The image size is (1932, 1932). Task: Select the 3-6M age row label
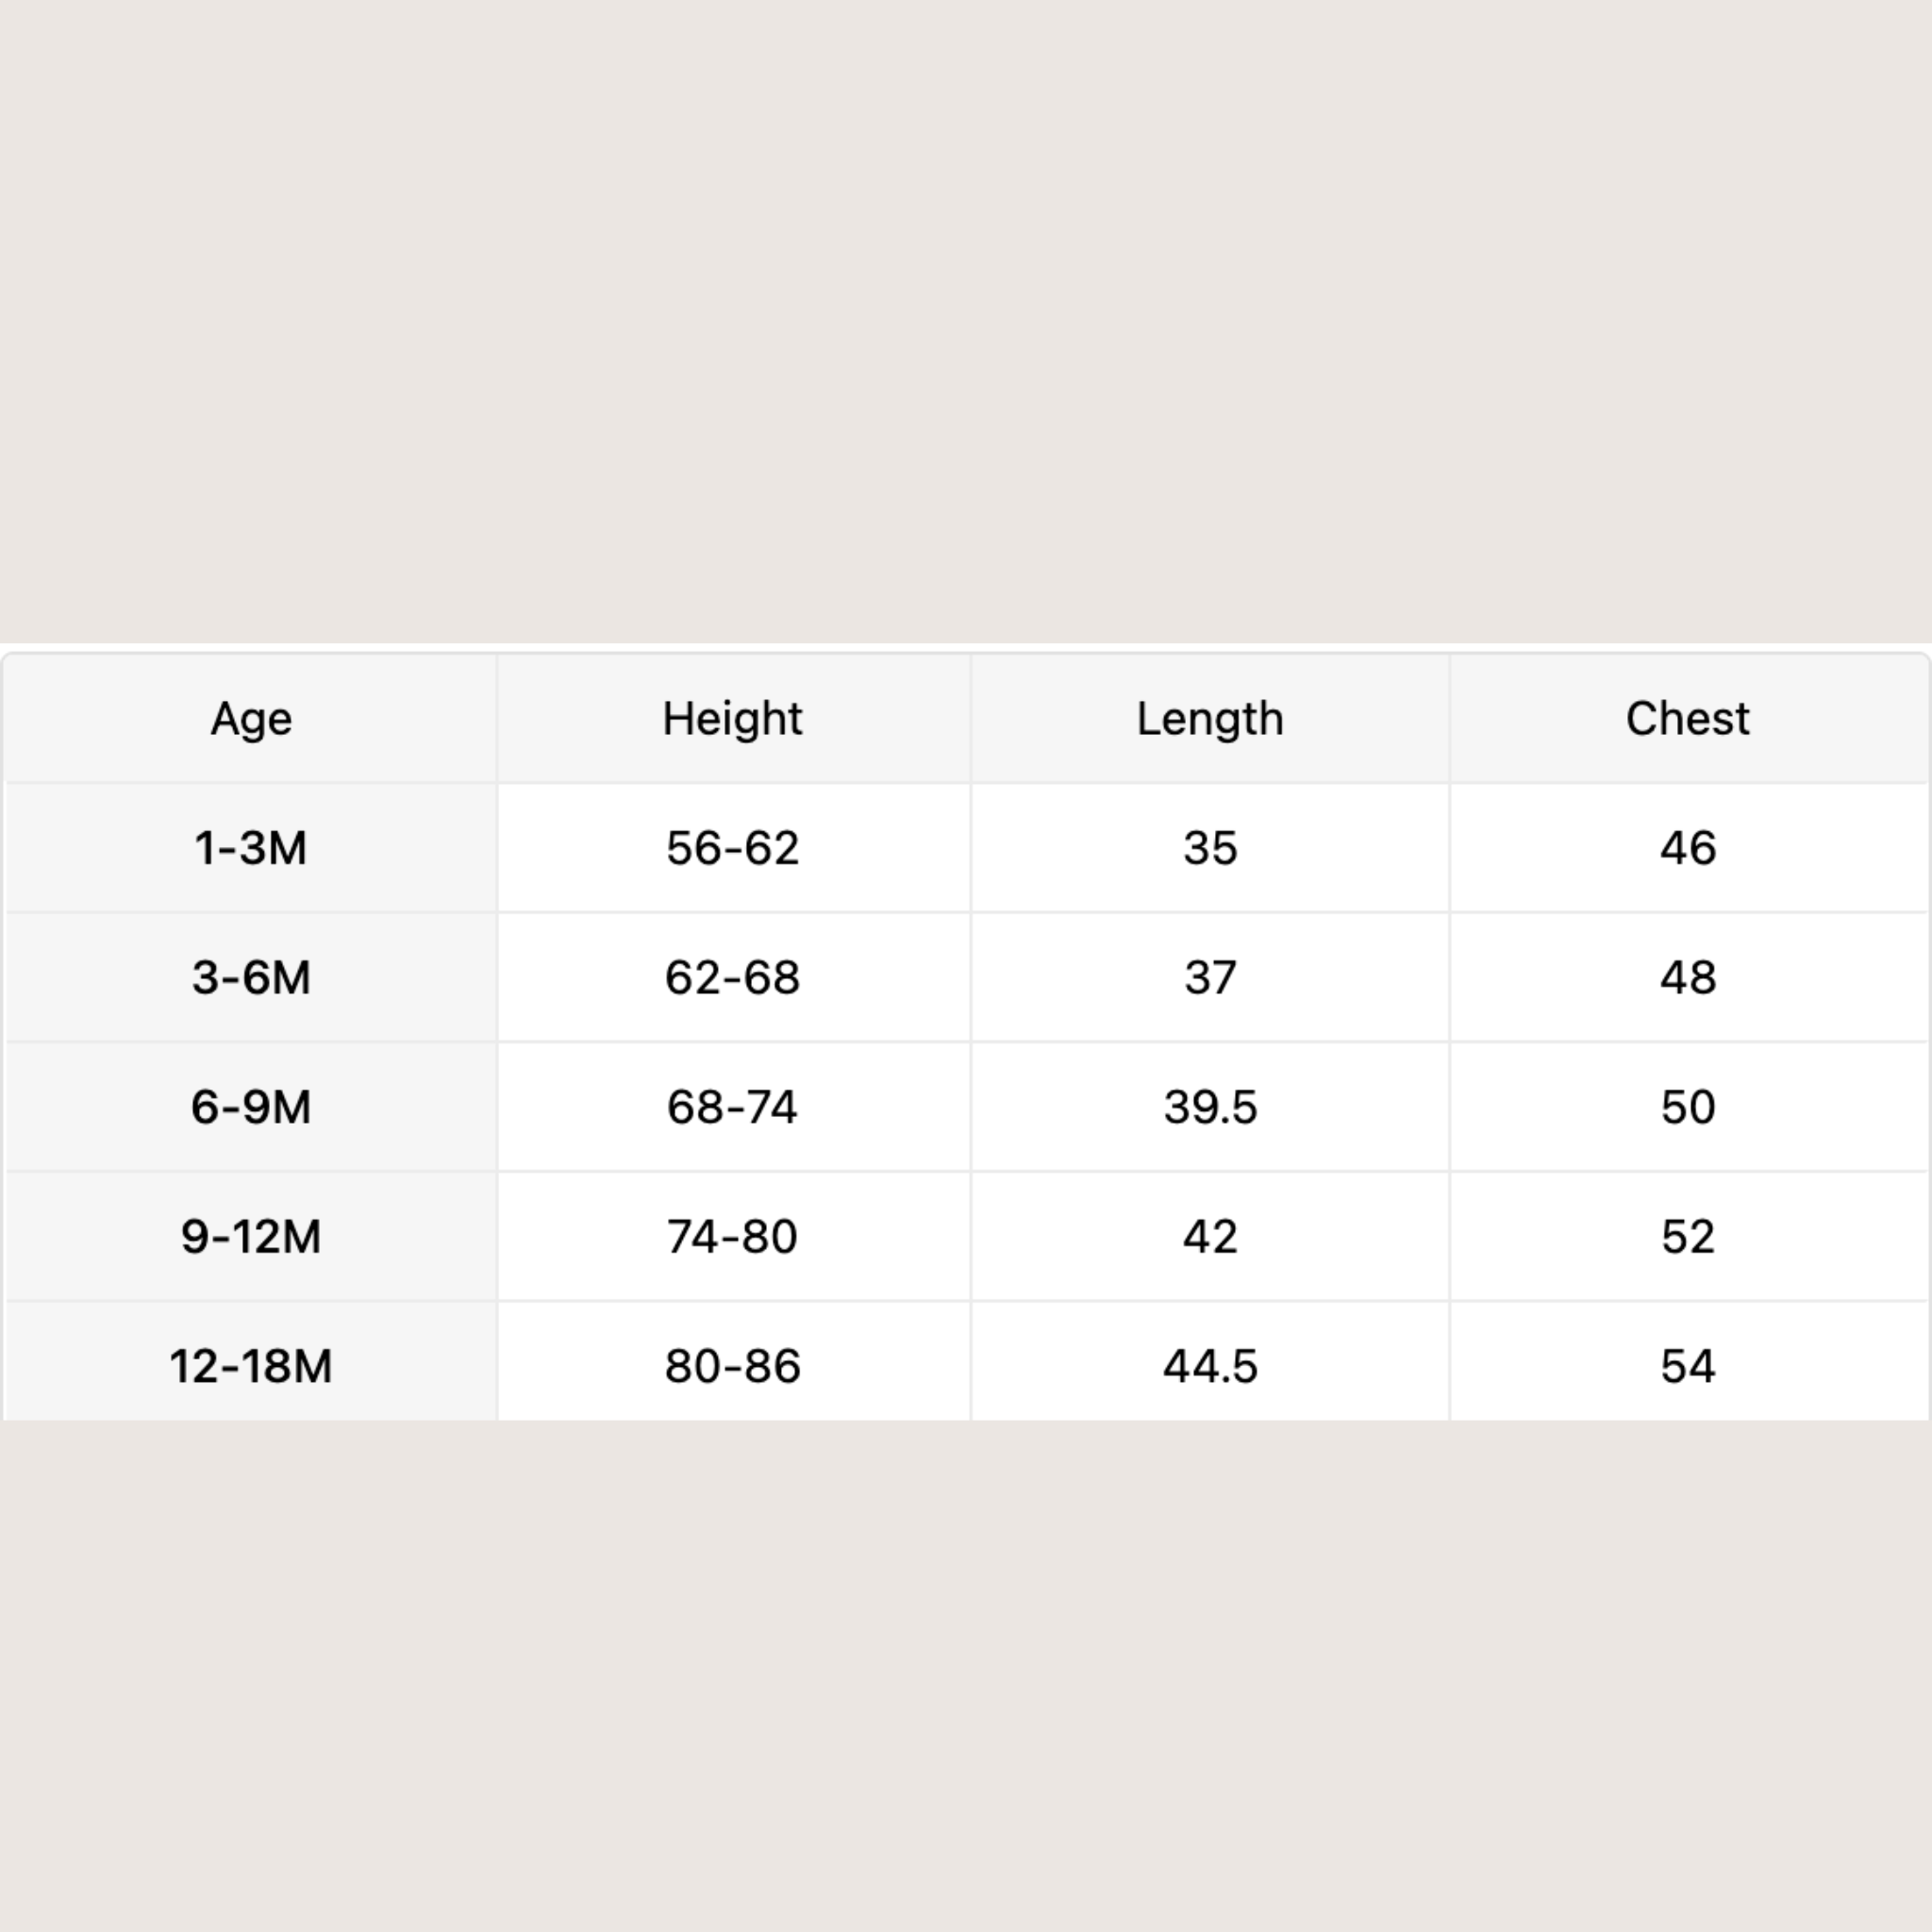(251, 977)
